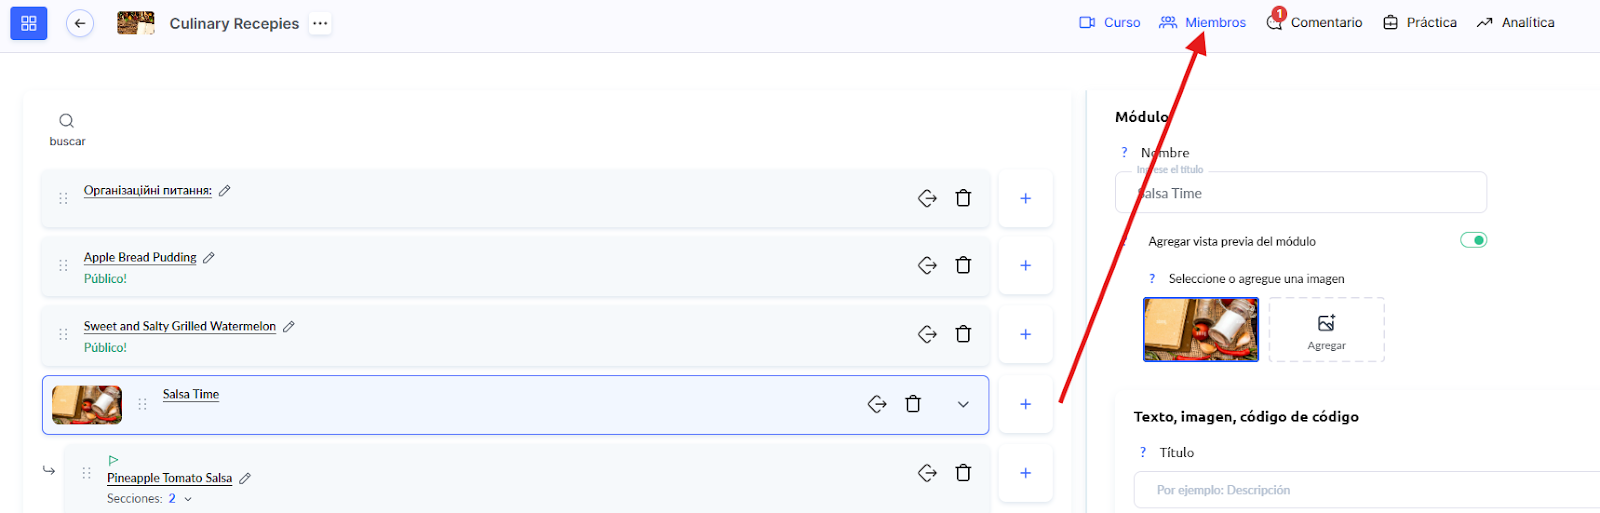Open the three-dots menu beside Culinary Recepies
Viewport: 1600px width, 513px height.
click(320, 23)
